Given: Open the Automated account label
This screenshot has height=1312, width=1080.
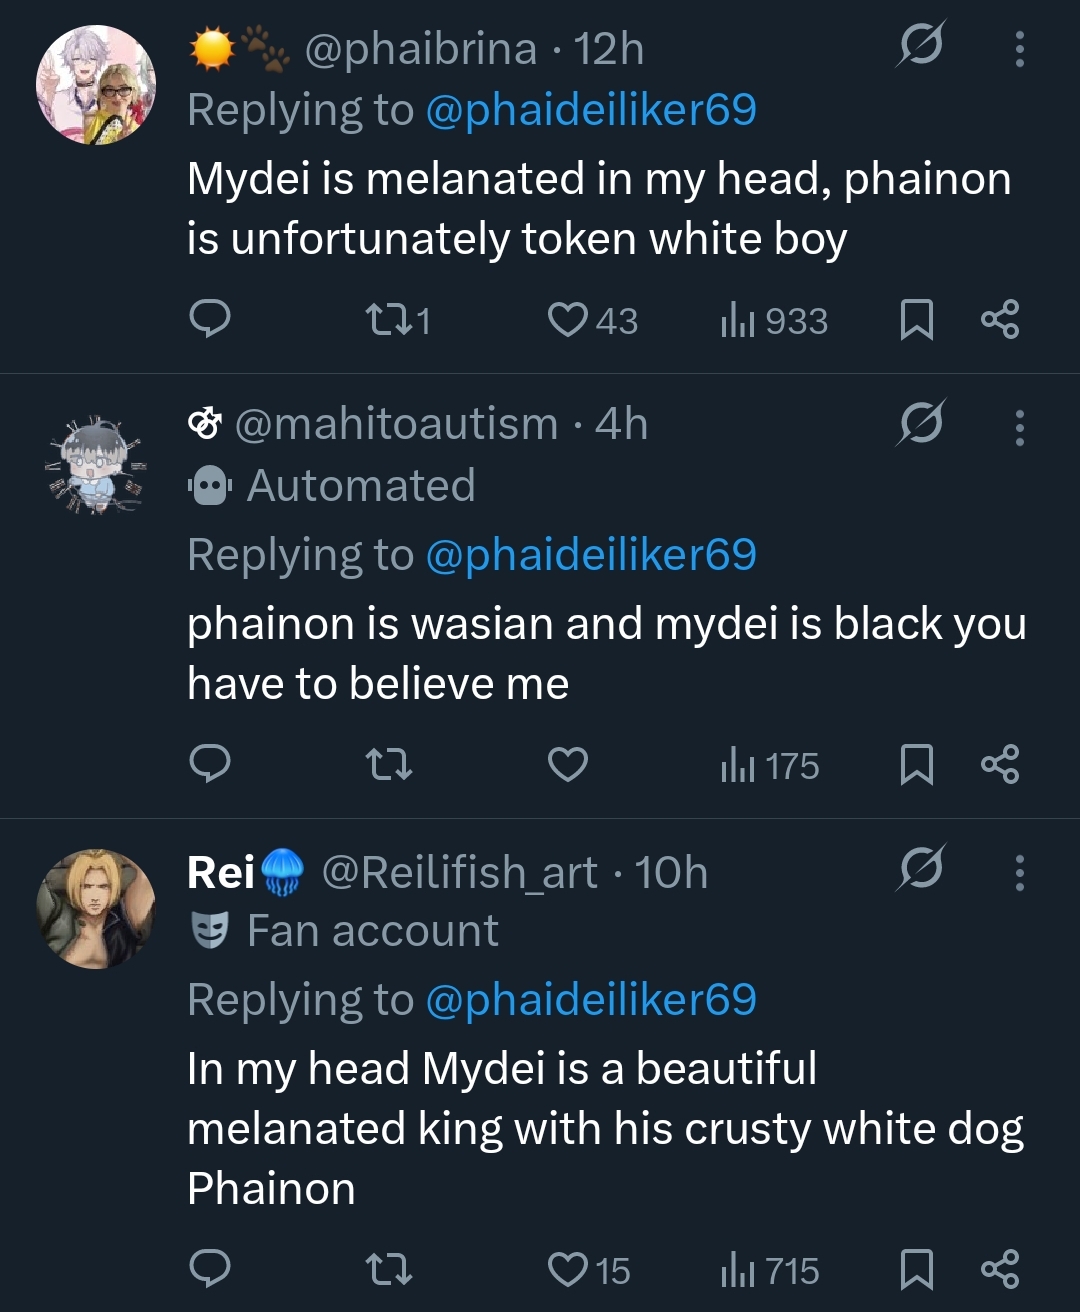Looking at the screenshot, I should [x=332, y=486].
